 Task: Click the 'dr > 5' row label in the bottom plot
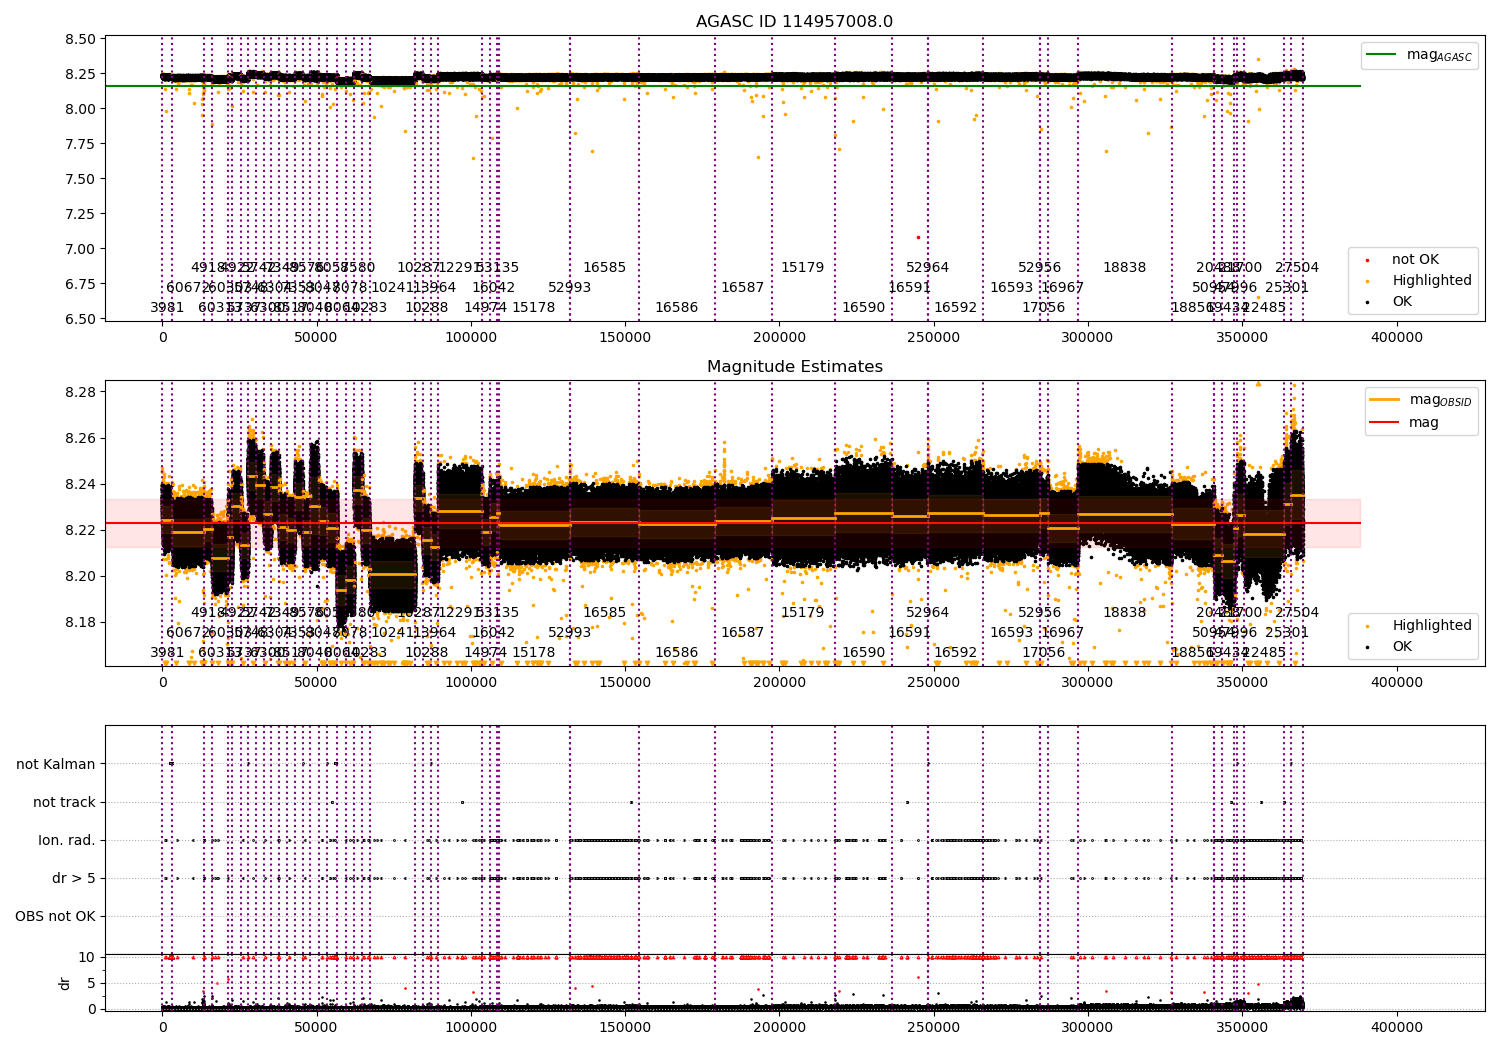point(74,878)
